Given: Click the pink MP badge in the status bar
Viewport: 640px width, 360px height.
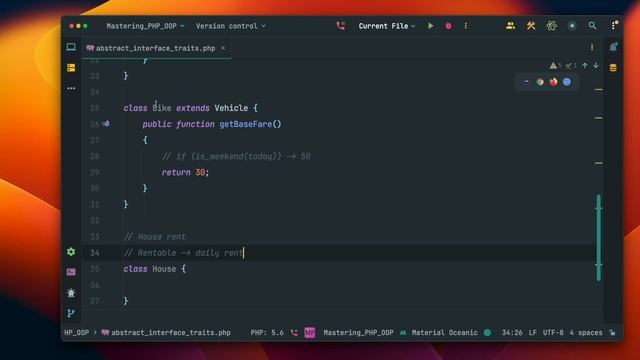Looking at the screenshot, I should click(310, 333).
